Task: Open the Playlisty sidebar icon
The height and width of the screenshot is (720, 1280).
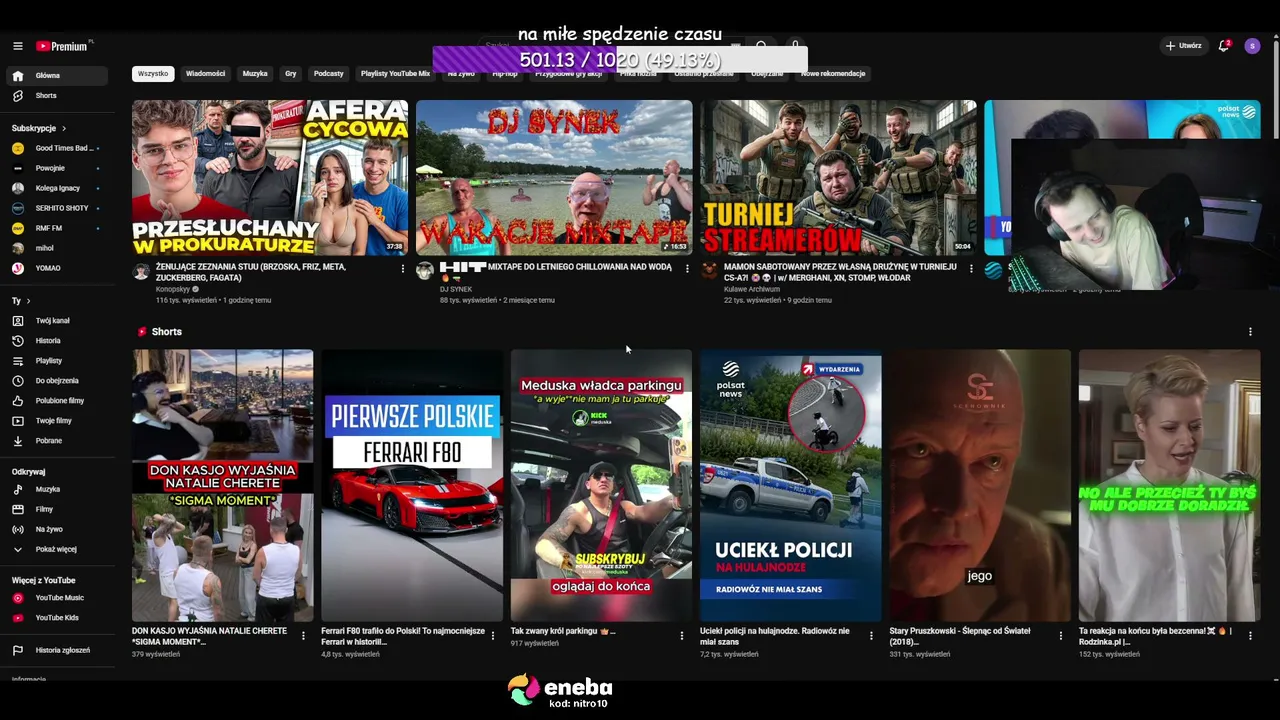Action: point(18,361)
